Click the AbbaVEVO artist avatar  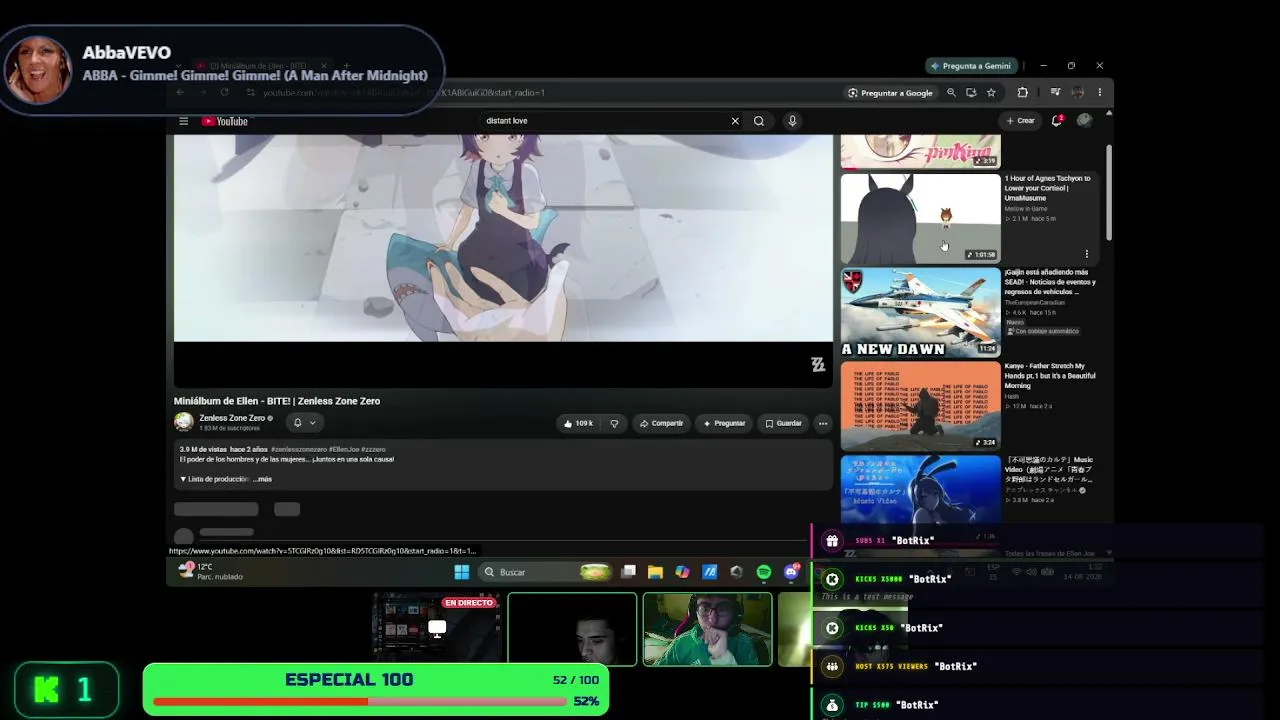tap(38, 70)
